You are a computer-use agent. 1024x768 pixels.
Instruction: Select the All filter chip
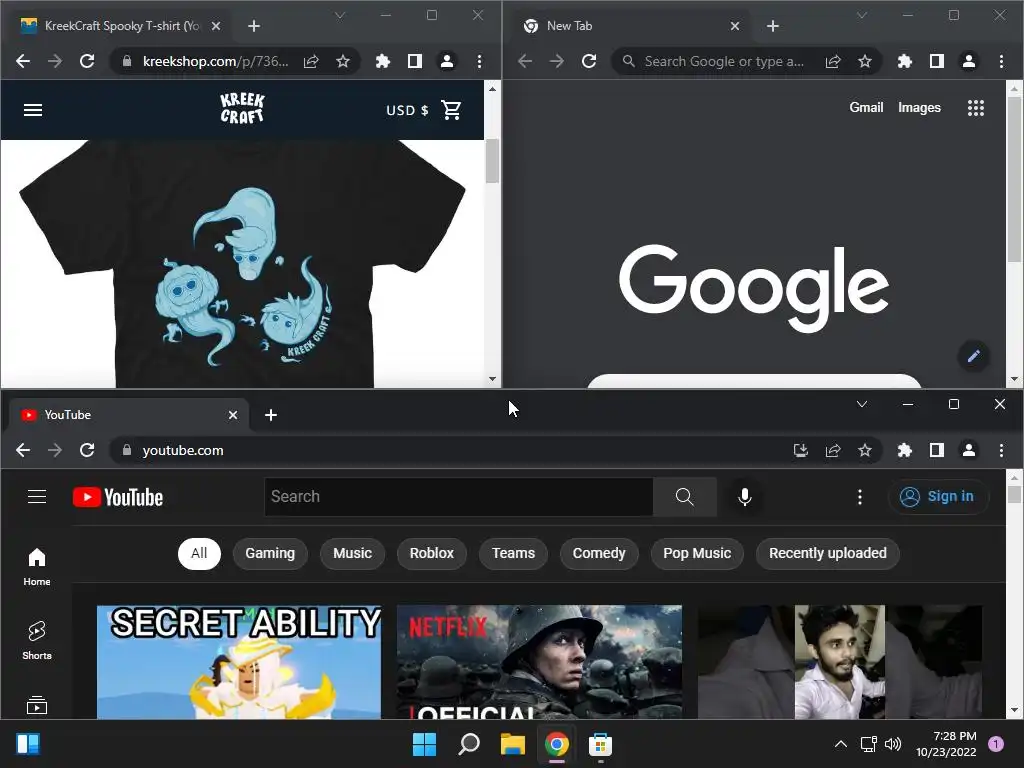click(199, 554)
